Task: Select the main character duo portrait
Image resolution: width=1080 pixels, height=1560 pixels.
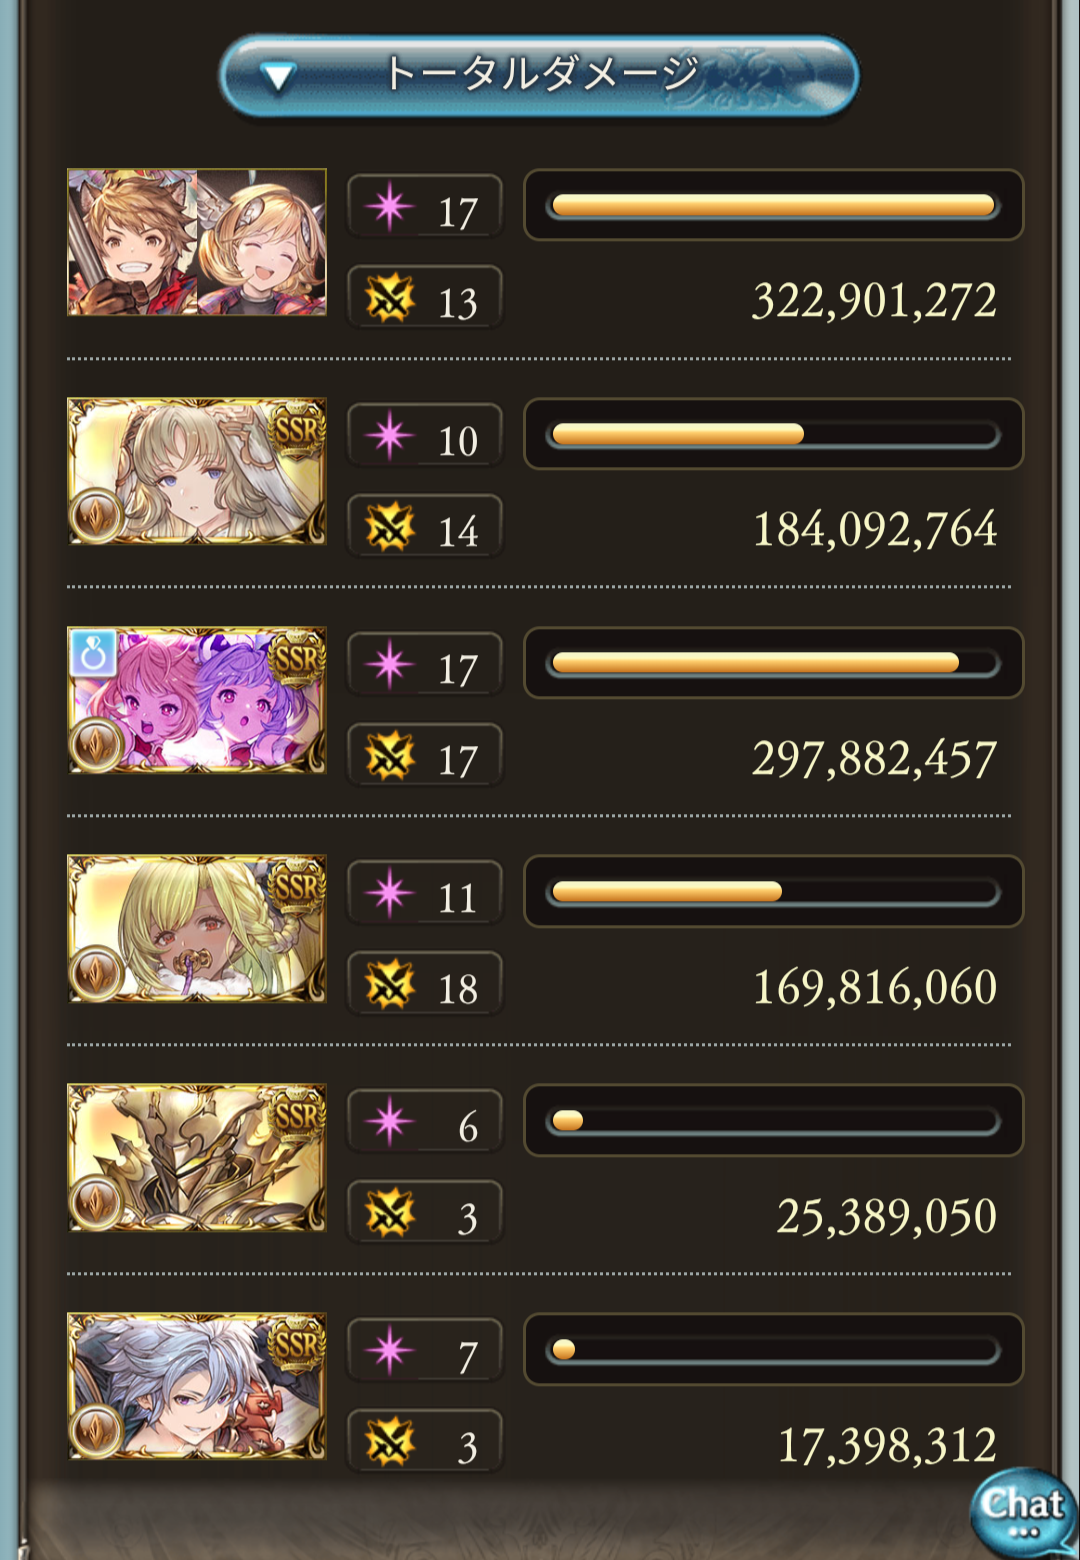Action: (x=197, y=242)
